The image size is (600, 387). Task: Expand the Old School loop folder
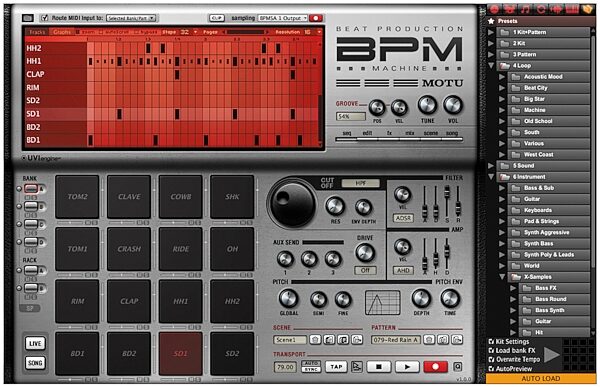pos(502,121)
